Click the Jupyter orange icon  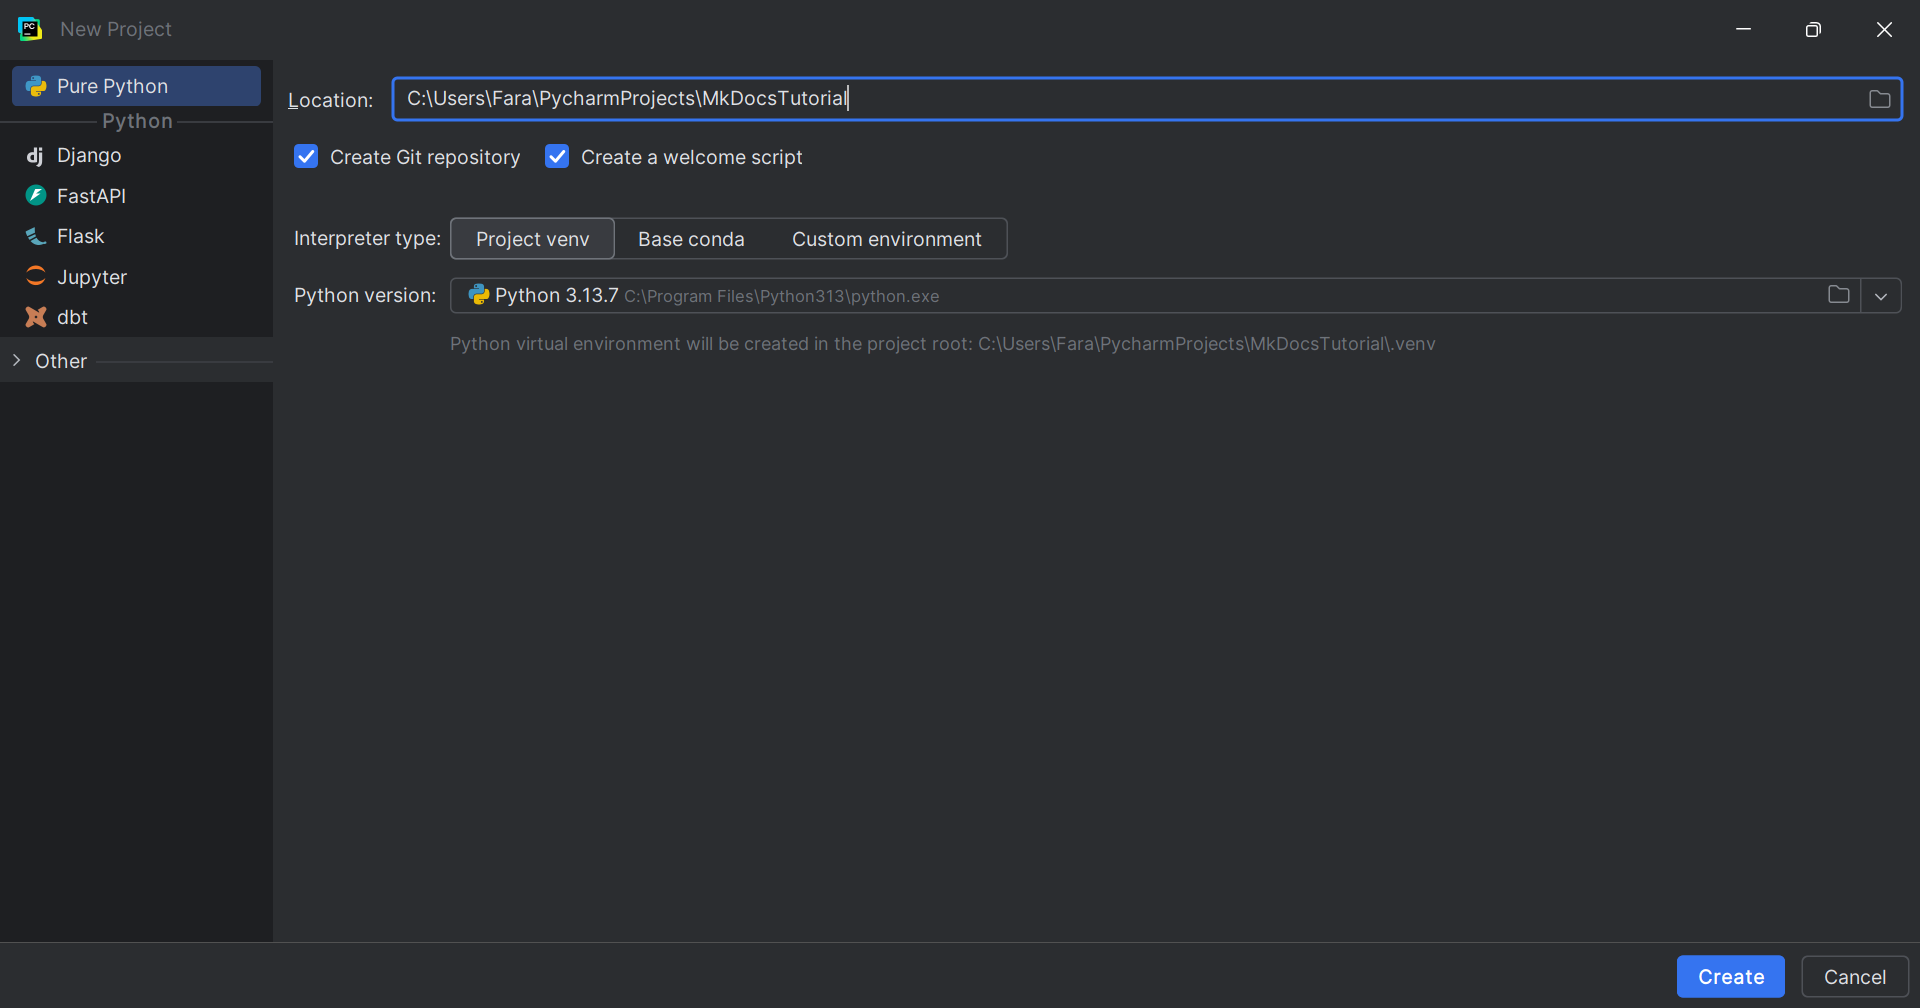pos(36,277)
